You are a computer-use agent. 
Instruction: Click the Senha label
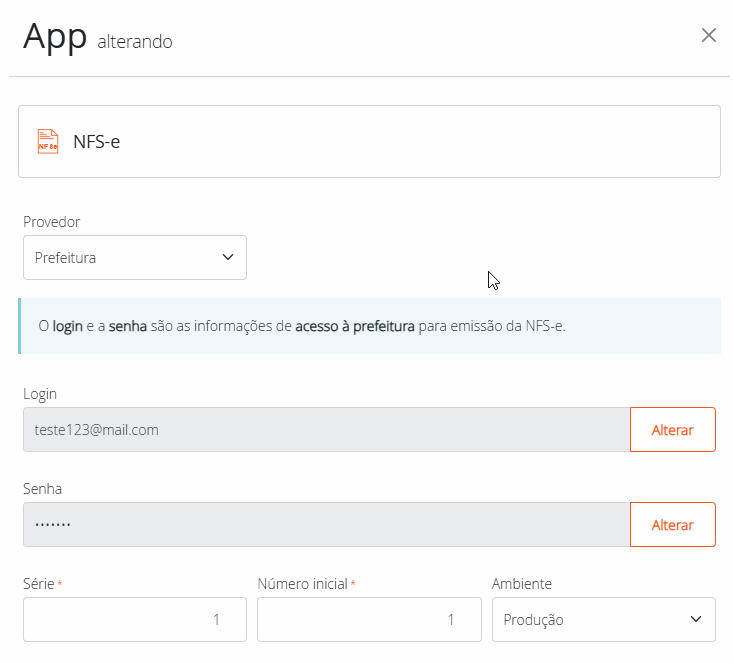coord(43,489)
